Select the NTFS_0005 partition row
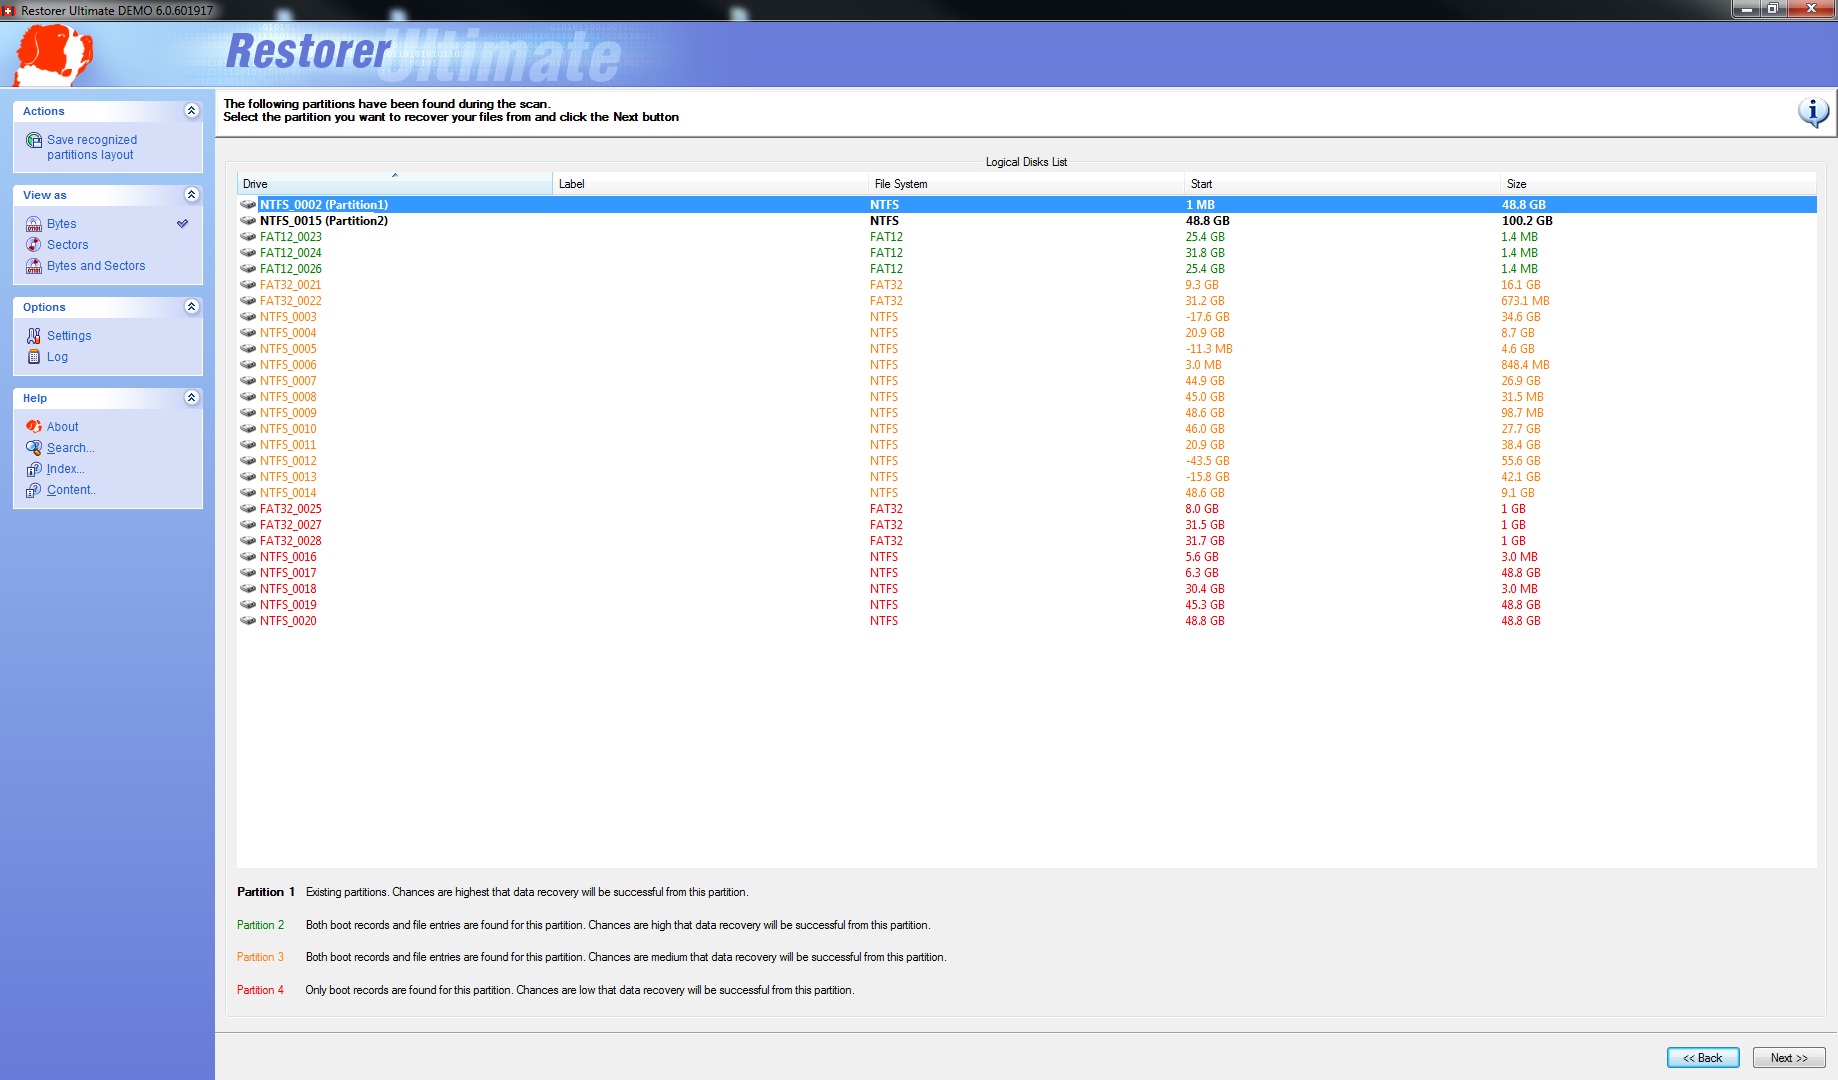This screenshot has width=1838, height=1080. tap(1027, 349)
